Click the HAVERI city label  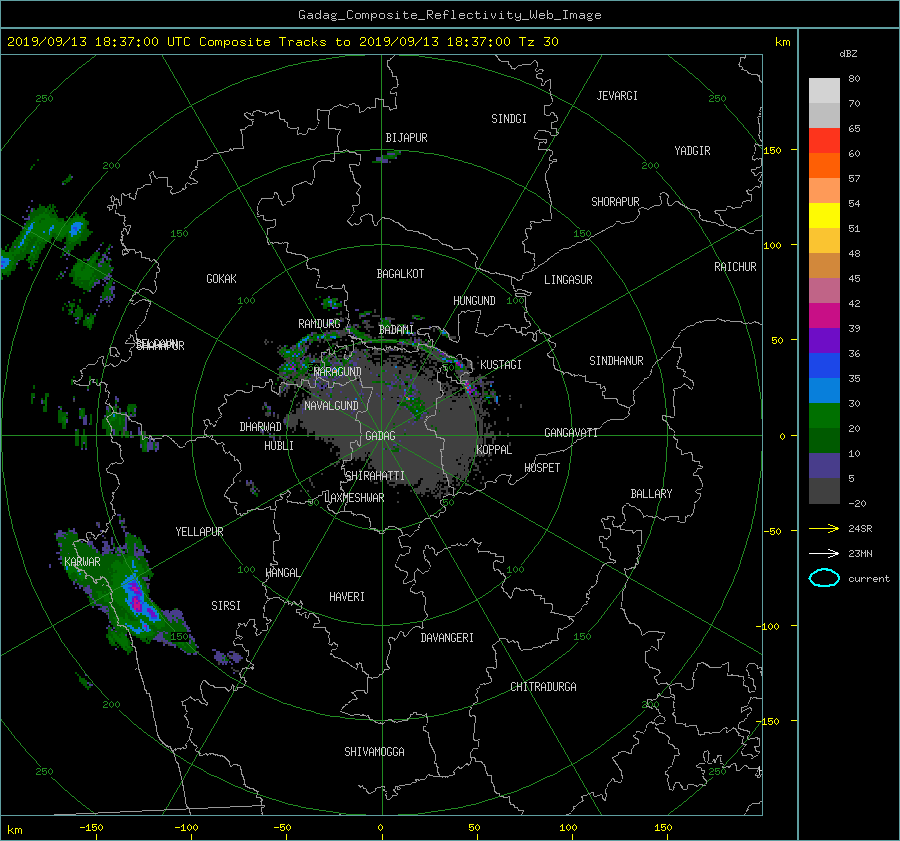tap(347, 597)
